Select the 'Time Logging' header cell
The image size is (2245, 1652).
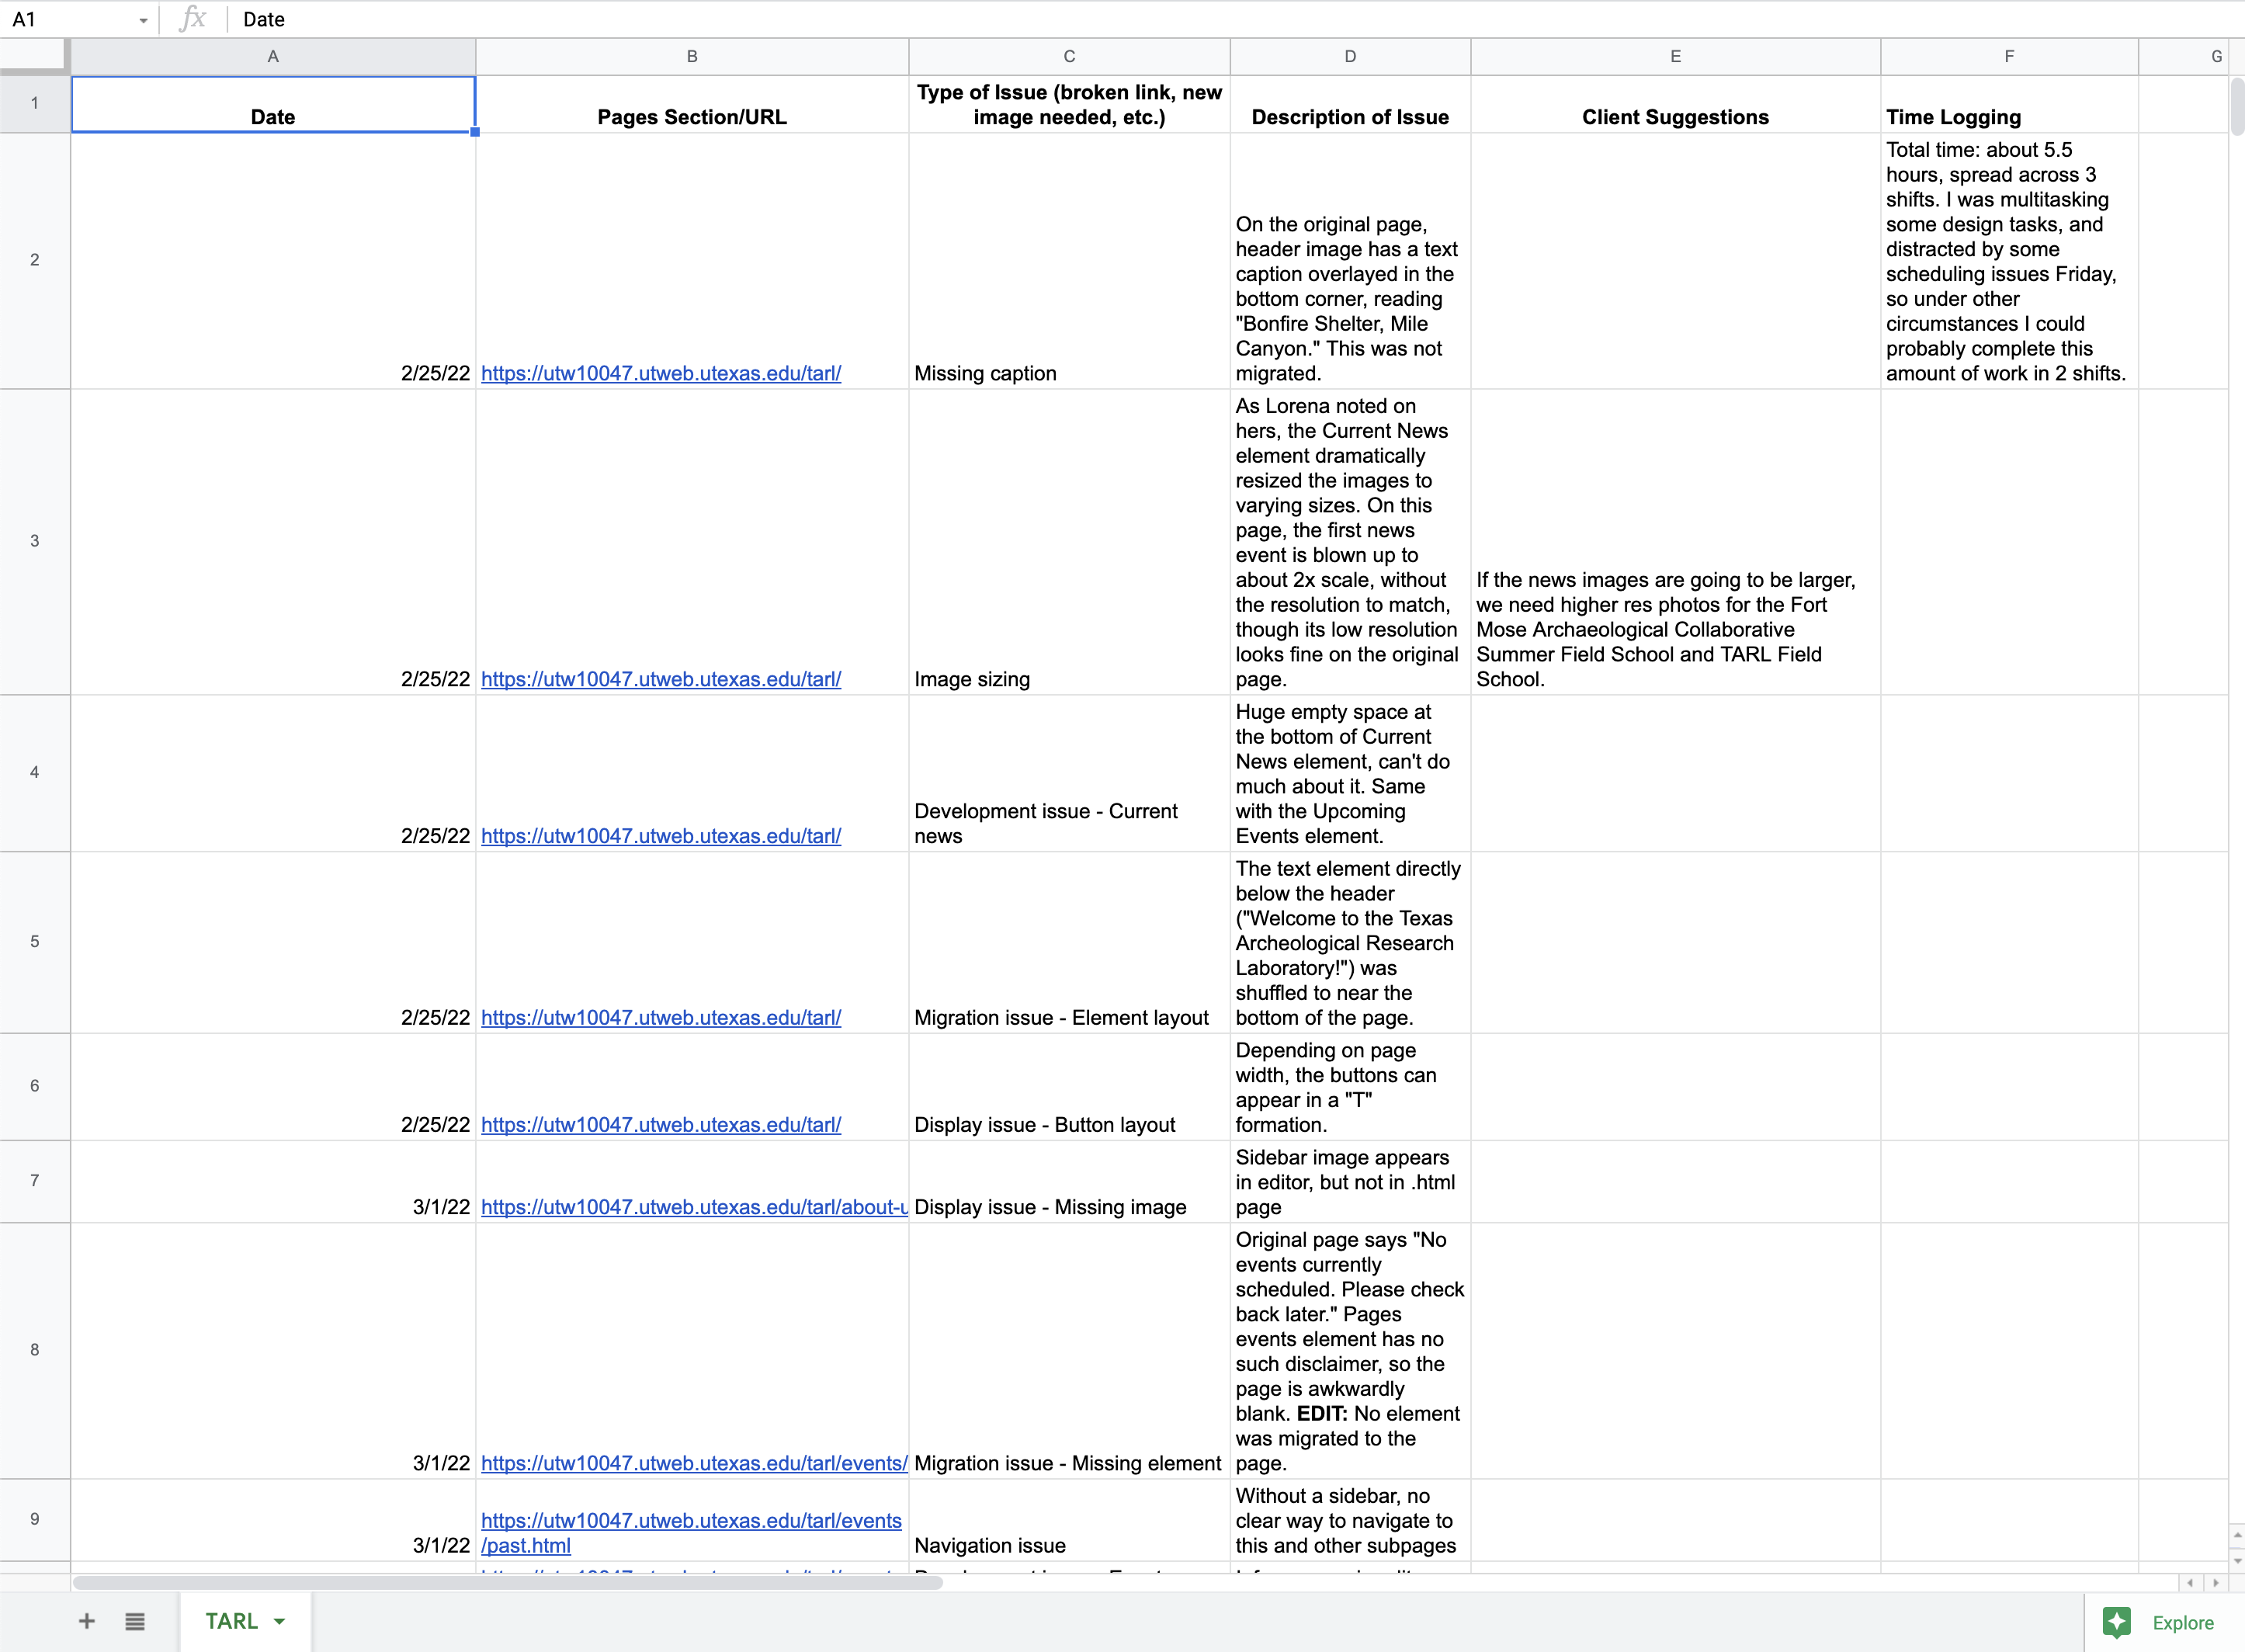[x=2009, y=104]
